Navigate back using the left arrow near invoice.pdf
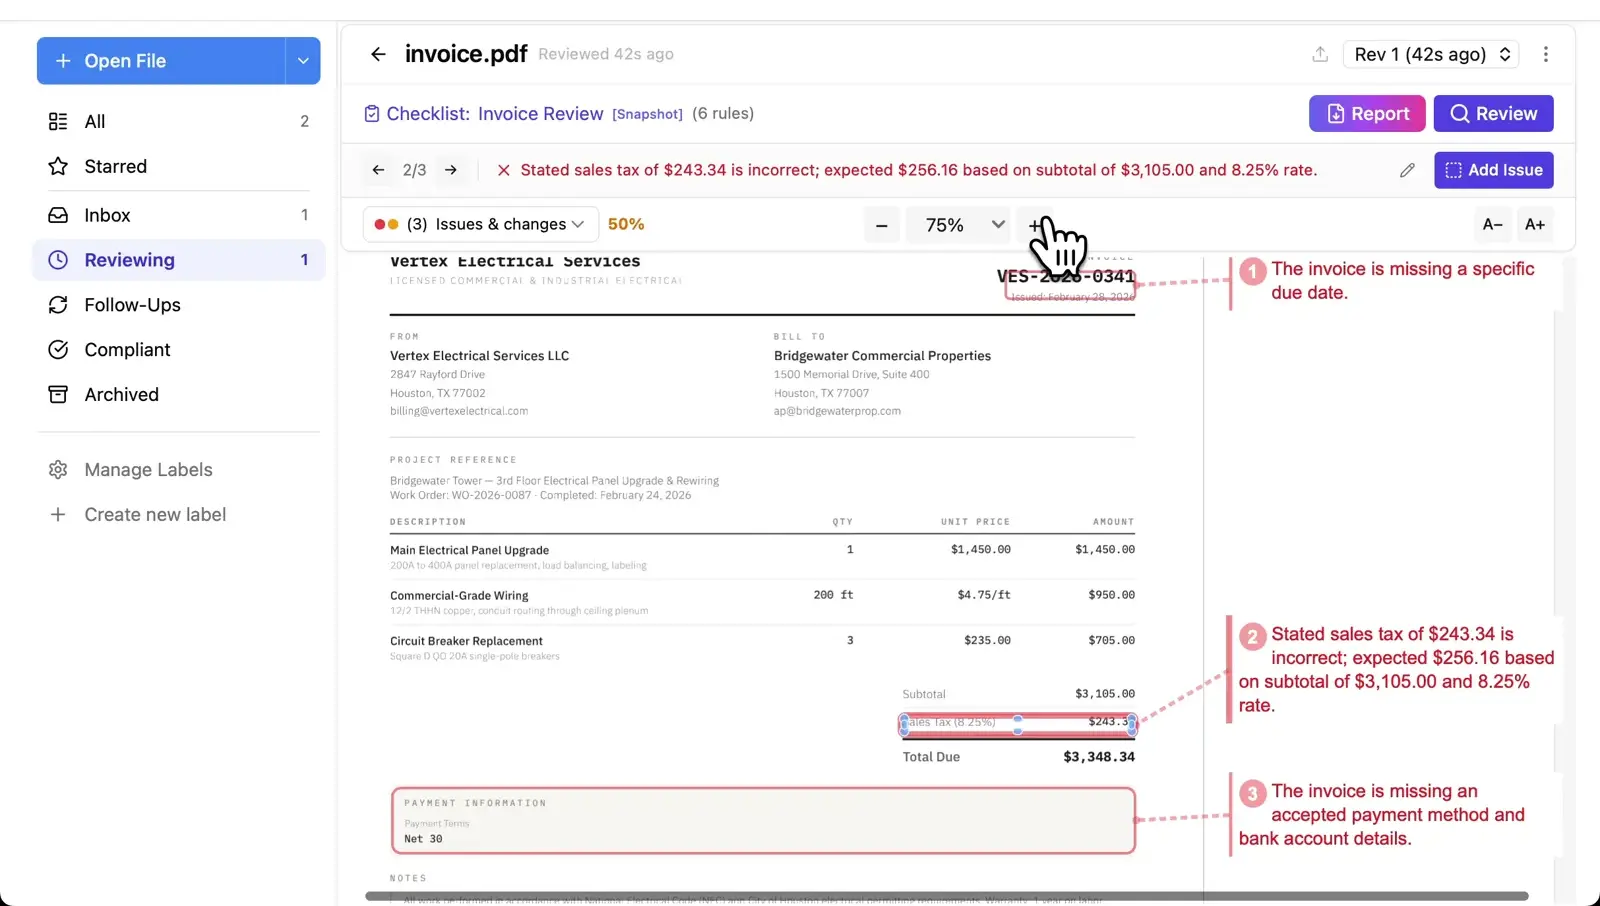This screenshot has height=906, width=1600. (x=378, y=54)
